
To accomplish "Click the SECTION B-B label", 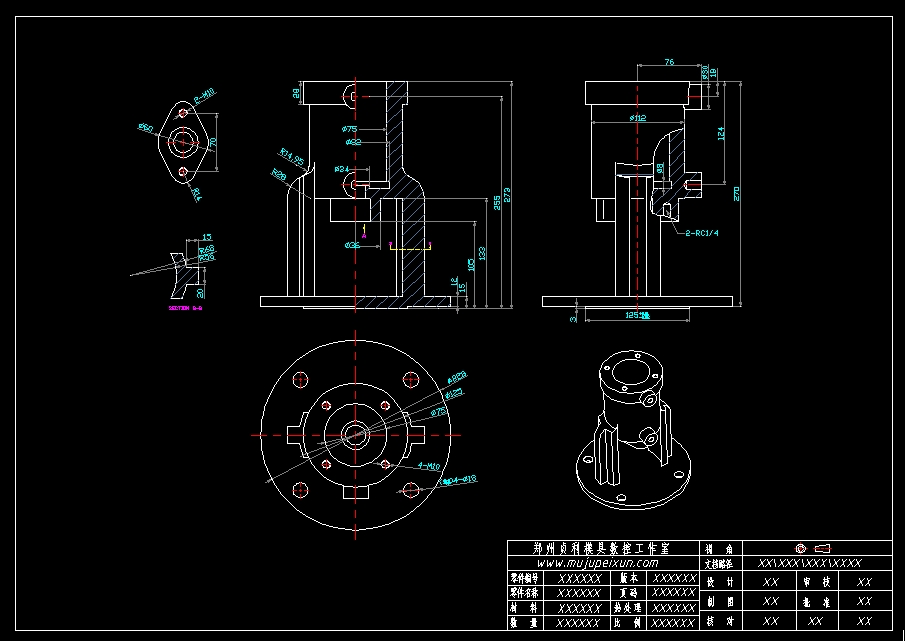I will [x=187, y=309].
